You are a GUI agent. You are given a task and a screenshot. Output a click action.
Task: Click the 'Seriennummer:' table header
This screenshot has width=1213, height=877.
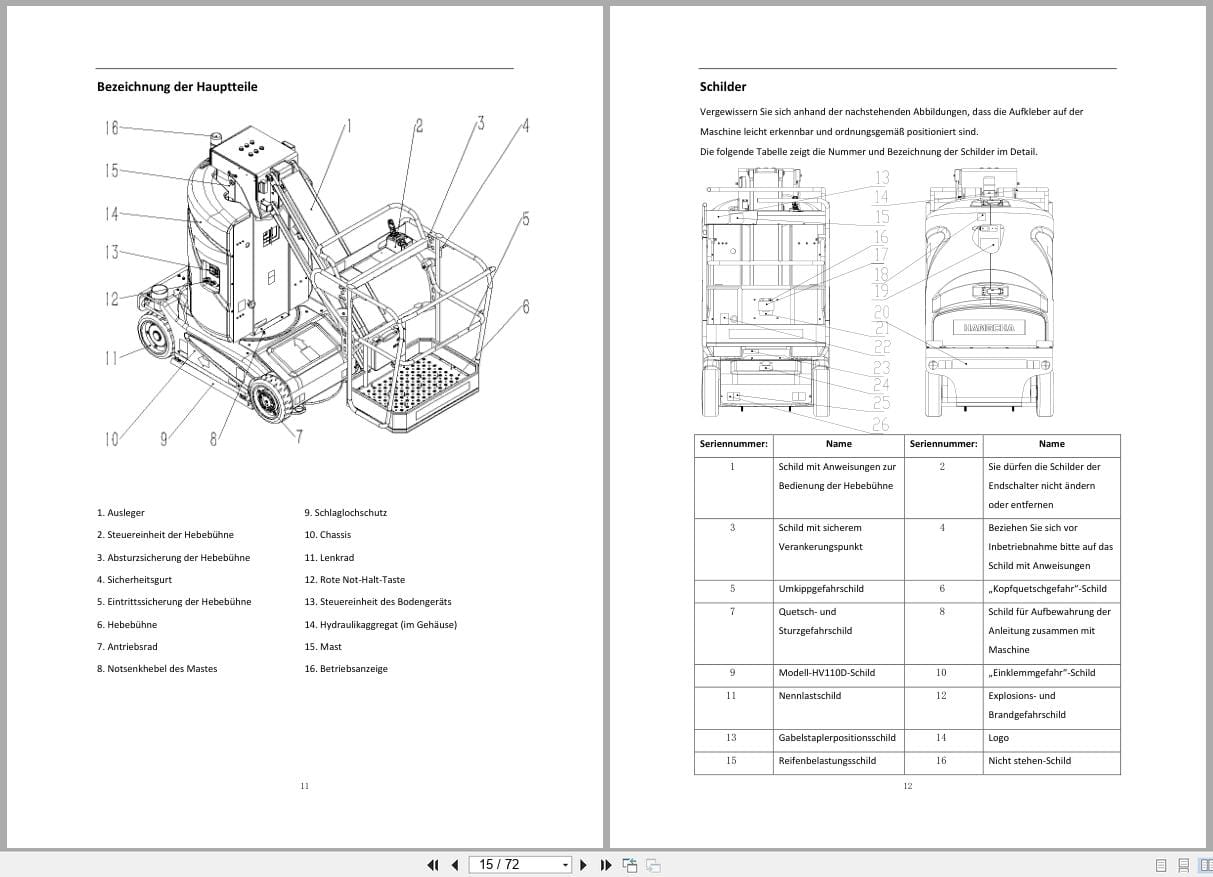pyautogui.click(x=732, y=444)
